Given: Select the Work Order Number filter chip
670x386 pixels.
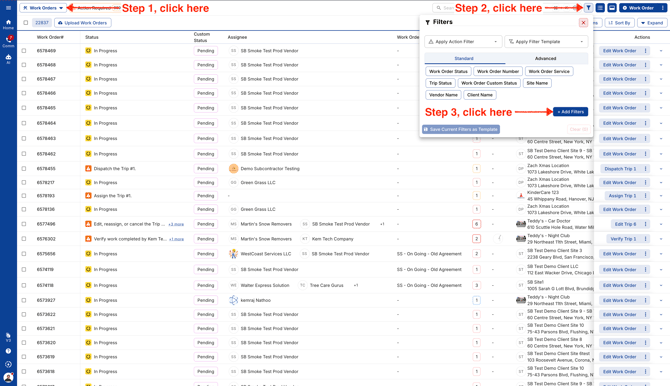Looking at the screenshot, I should pos(498,71).
